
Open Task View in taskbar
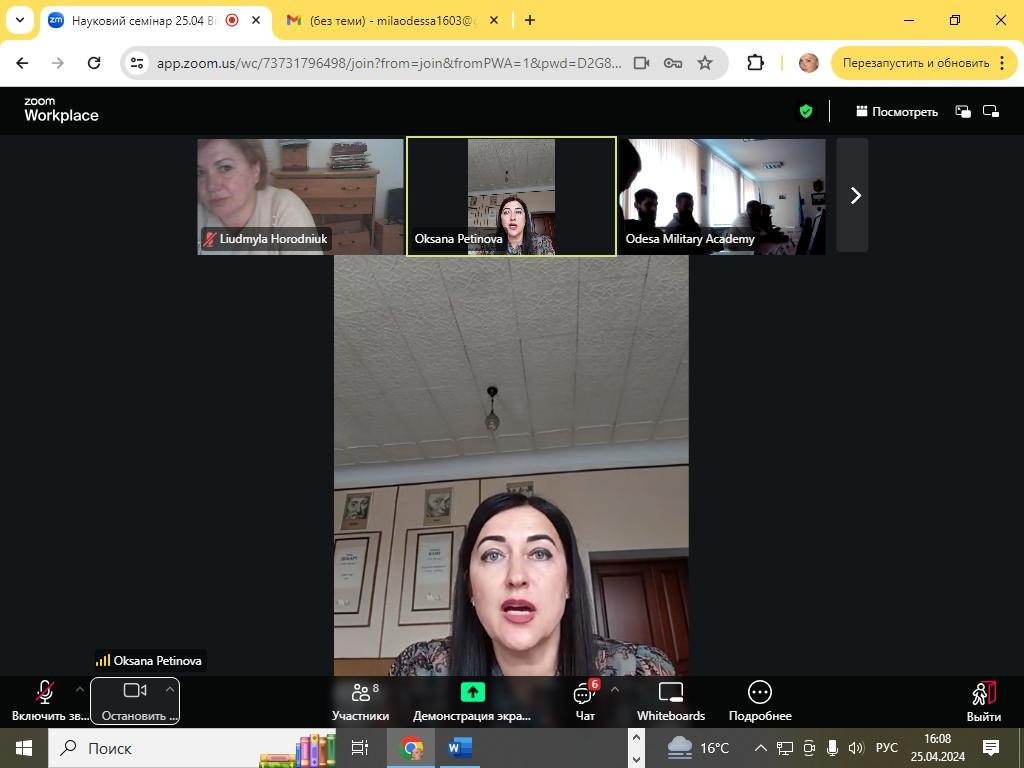tap(360, 748)
